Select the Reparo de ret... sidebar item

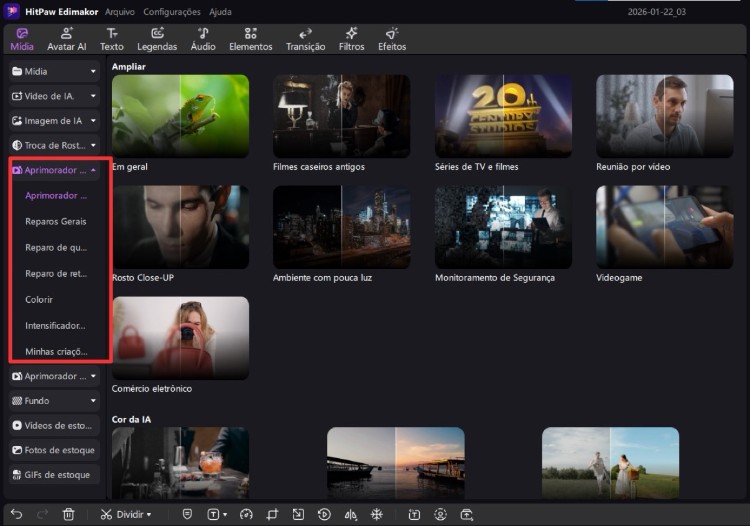(56, 274)
